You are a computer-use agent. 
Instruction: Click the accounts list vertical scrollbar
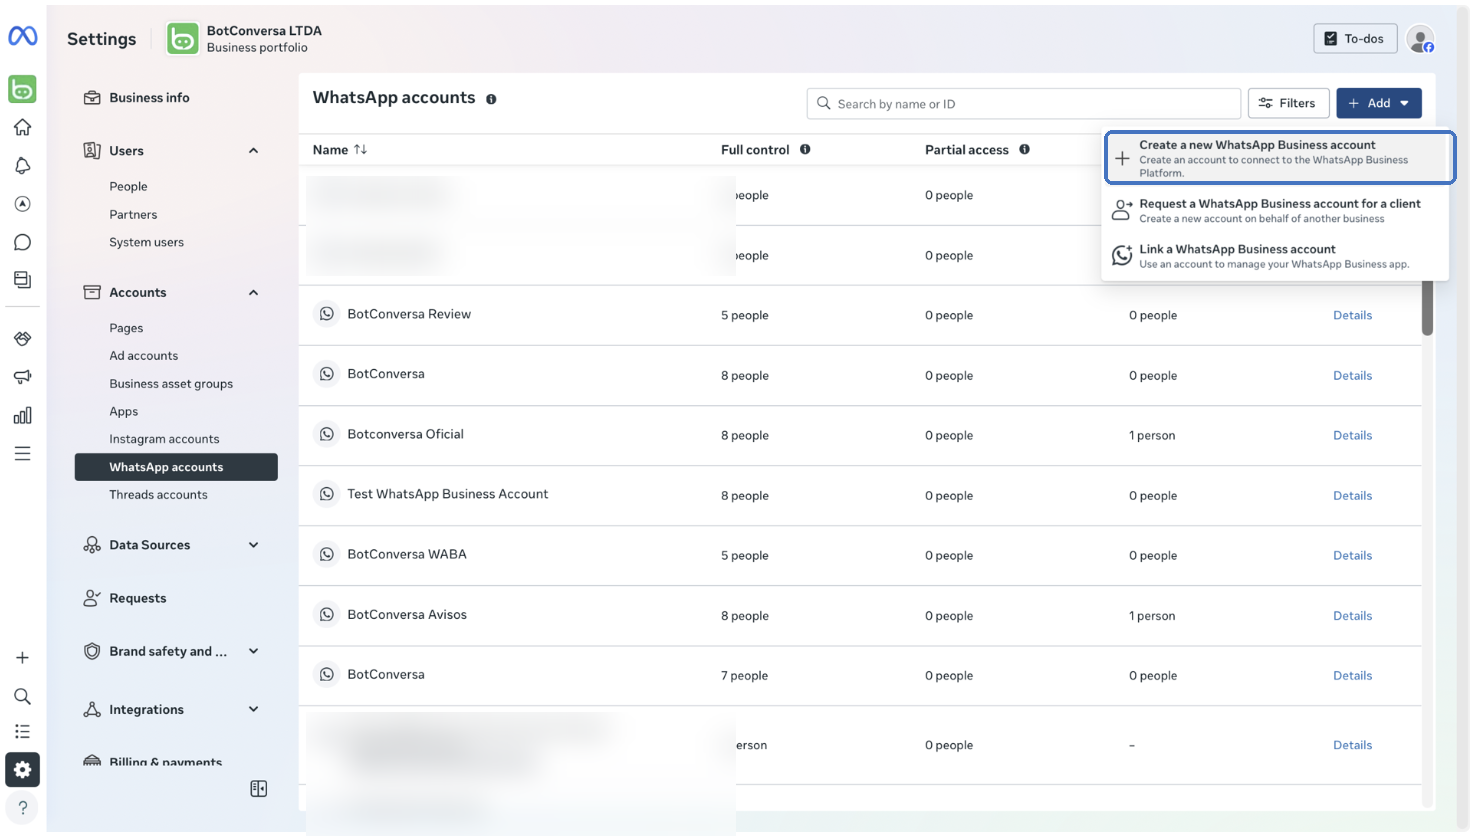[1427, 308]
